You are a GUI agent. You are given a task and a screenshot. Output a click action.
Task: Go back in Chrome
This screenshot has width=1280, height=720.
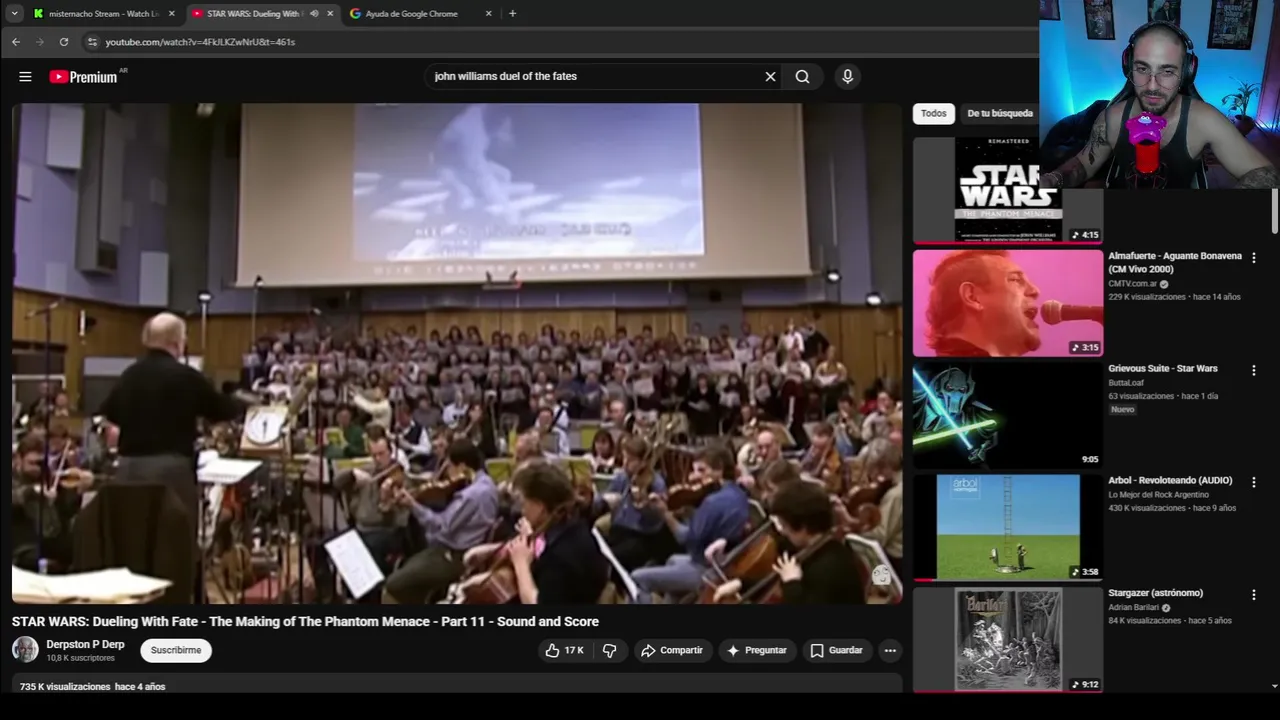click(15, 42)
